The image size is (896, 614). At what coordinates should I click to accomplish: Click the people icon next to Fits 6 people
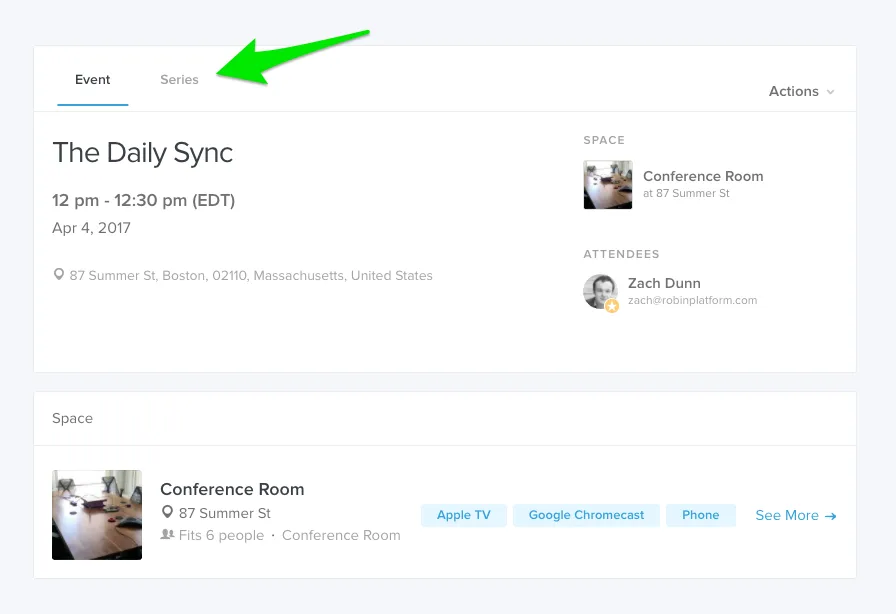coord(167,535)
